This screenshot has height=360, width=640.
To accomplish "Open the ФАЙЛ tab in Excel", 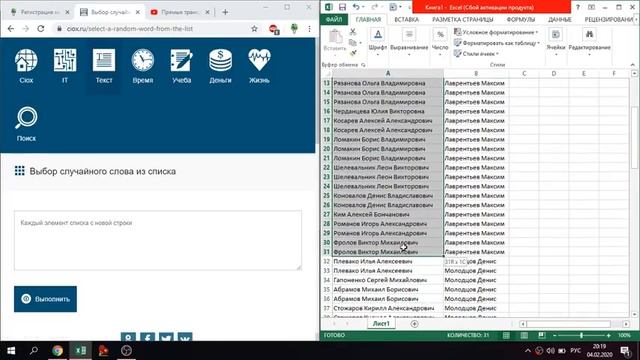I will pos(334,19).
